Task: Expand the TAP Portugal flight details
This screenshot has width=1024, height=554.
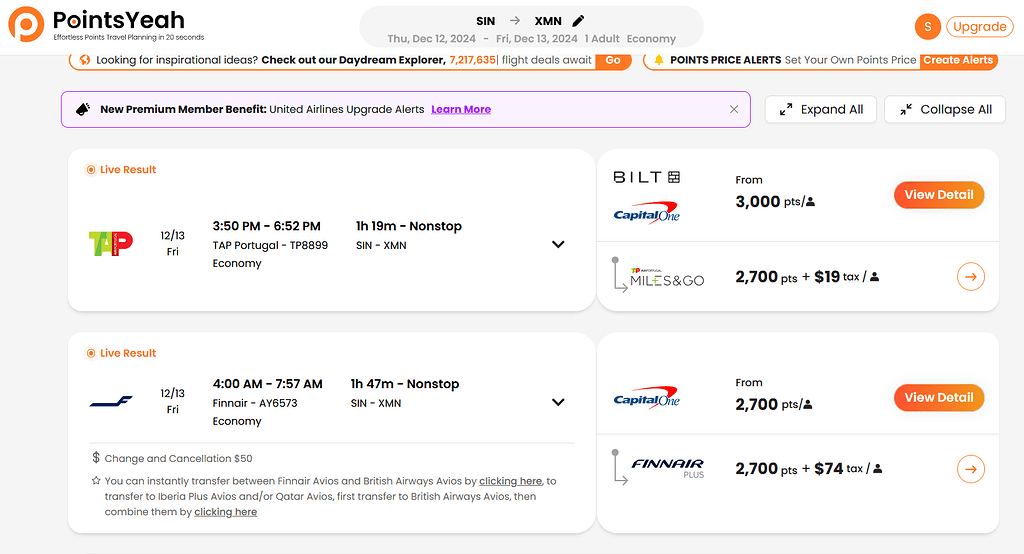Action: click(x=558, y=245)
